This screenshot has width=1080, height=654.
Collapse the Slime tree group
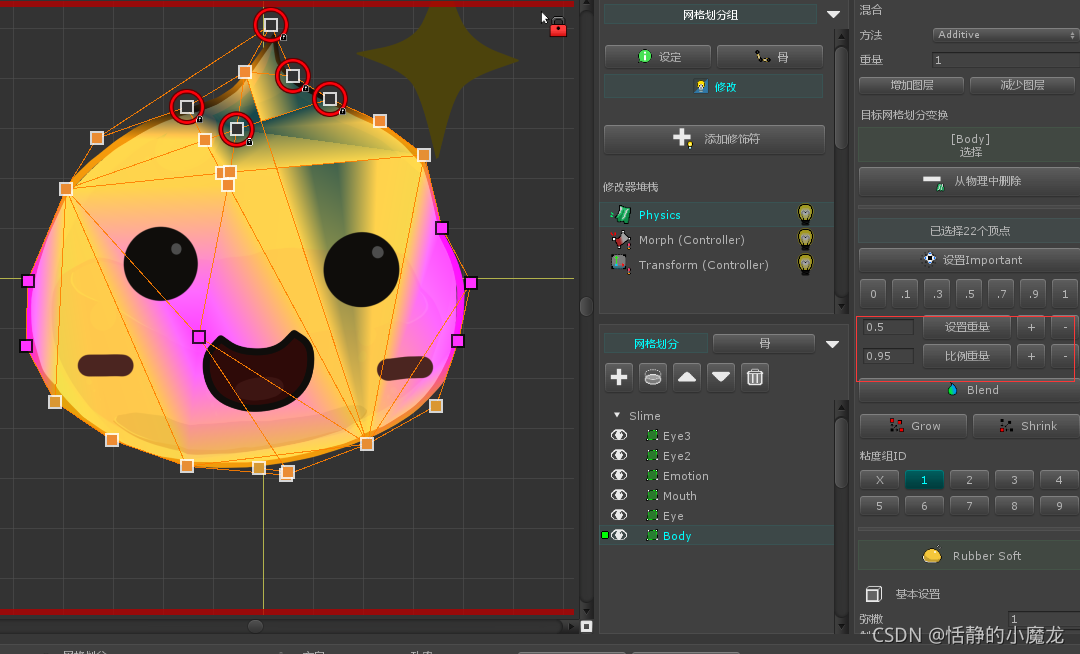coord(617,415)
